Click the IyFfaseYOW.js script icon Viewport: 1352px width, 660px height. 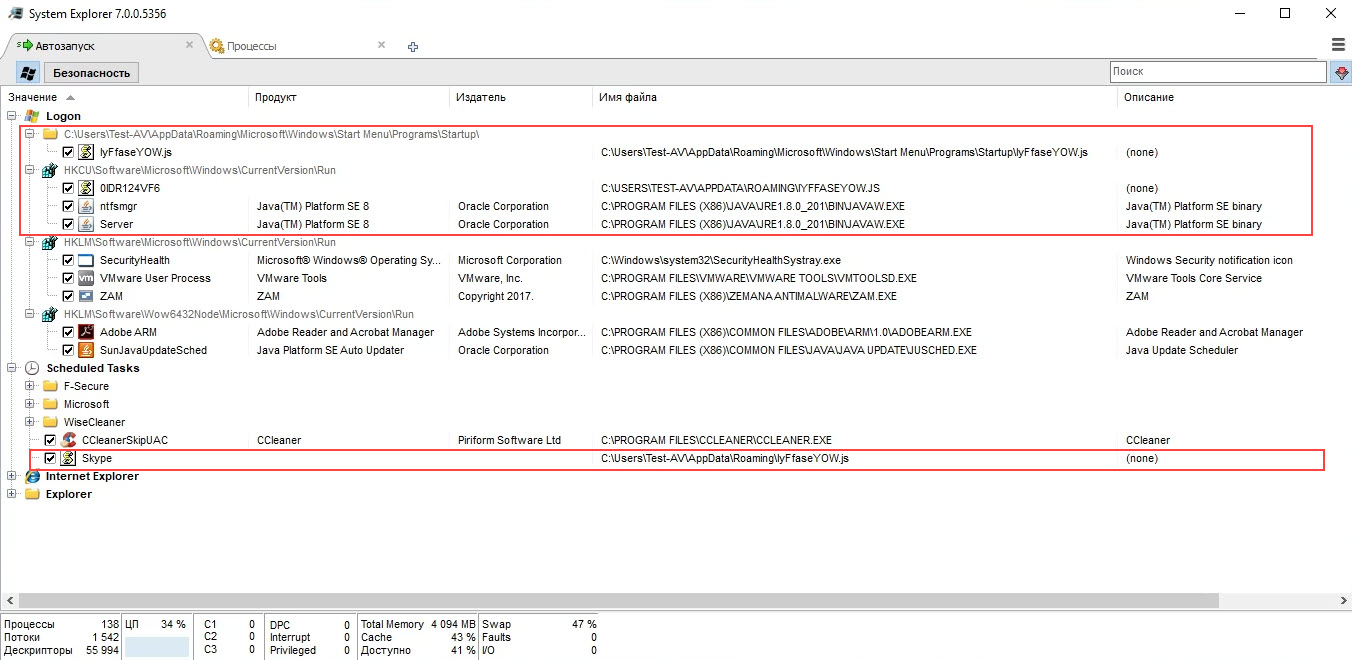pos(86,152)
